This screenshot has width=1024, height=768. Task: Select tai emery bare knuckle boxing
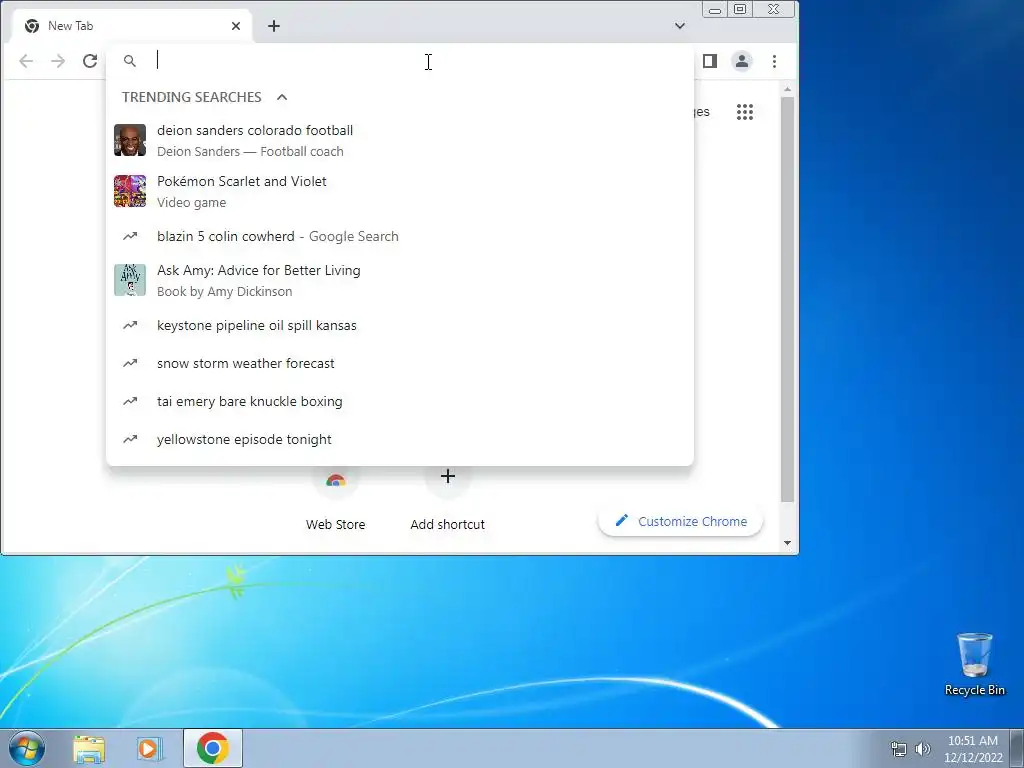click(x=400, y=401)
